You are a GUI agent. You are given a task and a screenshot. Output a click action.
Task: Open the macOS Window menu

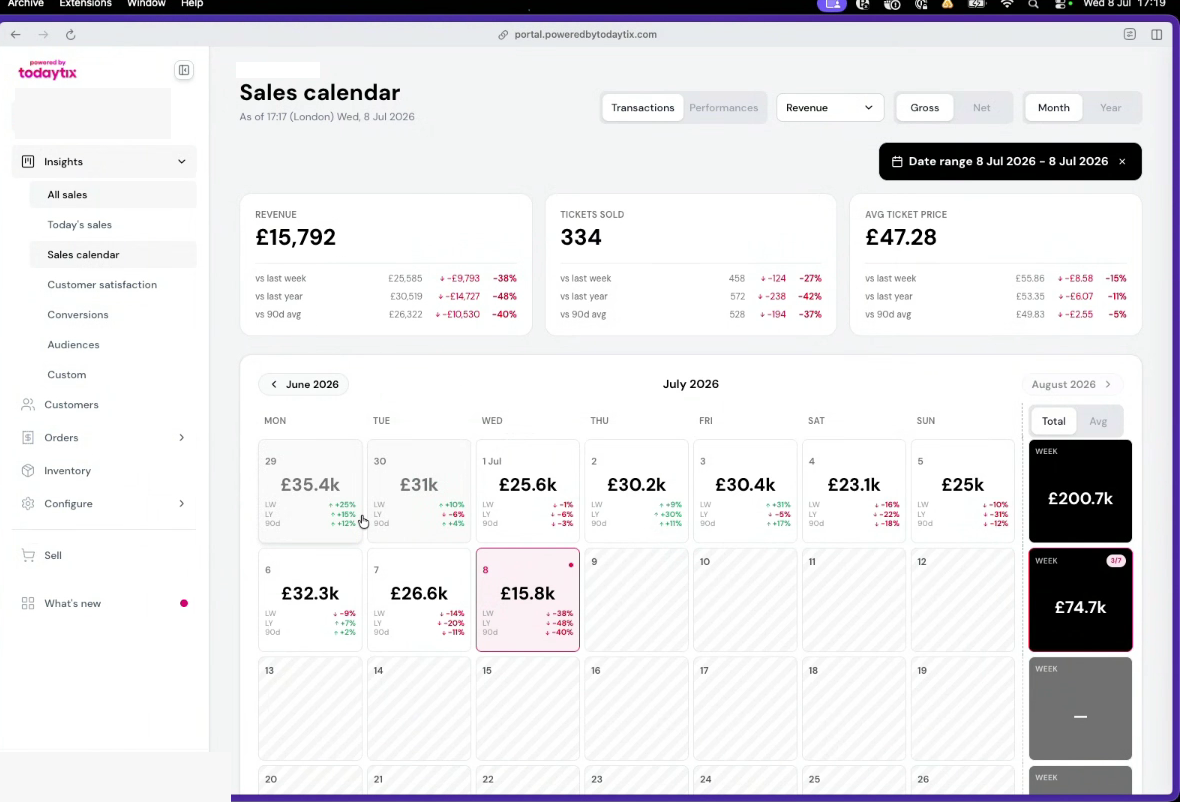click(146, 4)
